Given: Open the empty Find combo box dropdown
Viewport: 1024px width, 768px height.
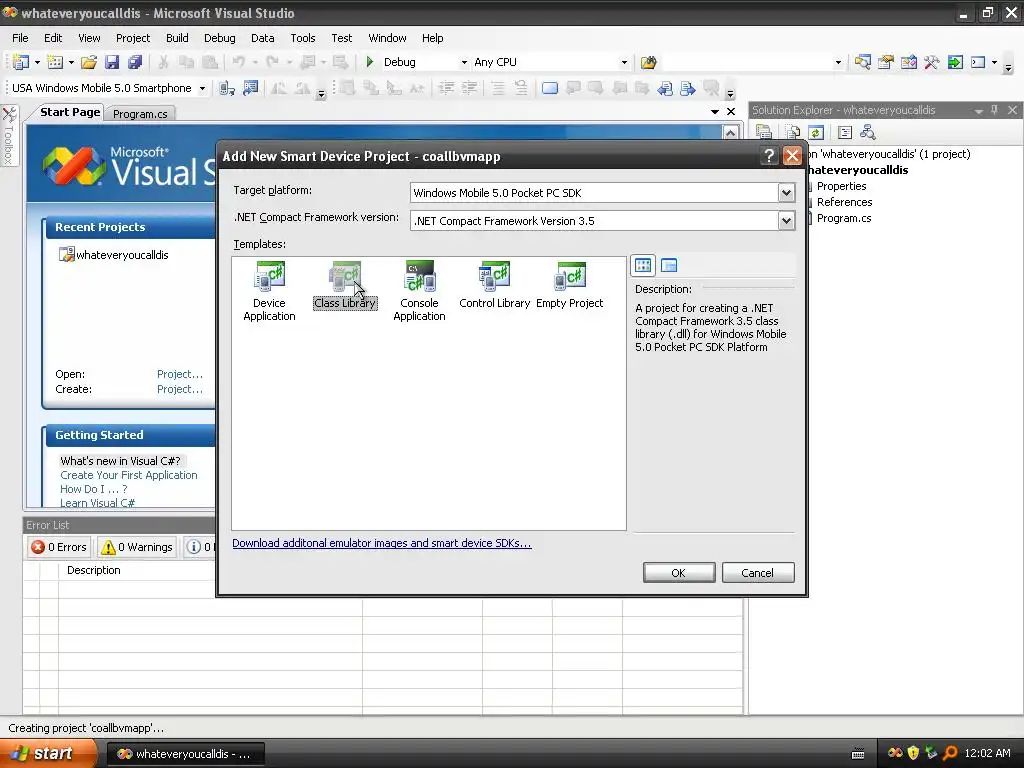Looking at the screenshot, I should pyautogui.click(x=838, y=63).
